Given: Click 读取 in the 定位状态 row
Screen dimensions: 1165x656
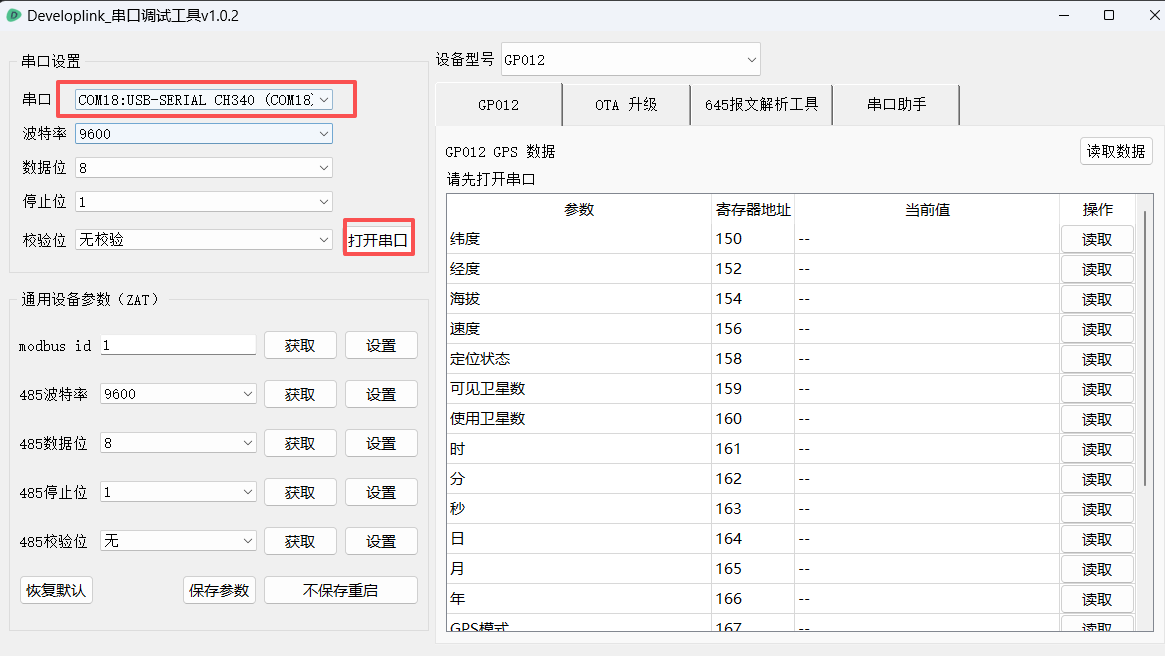Looking at the screenshot, I should click(1097, 360).
